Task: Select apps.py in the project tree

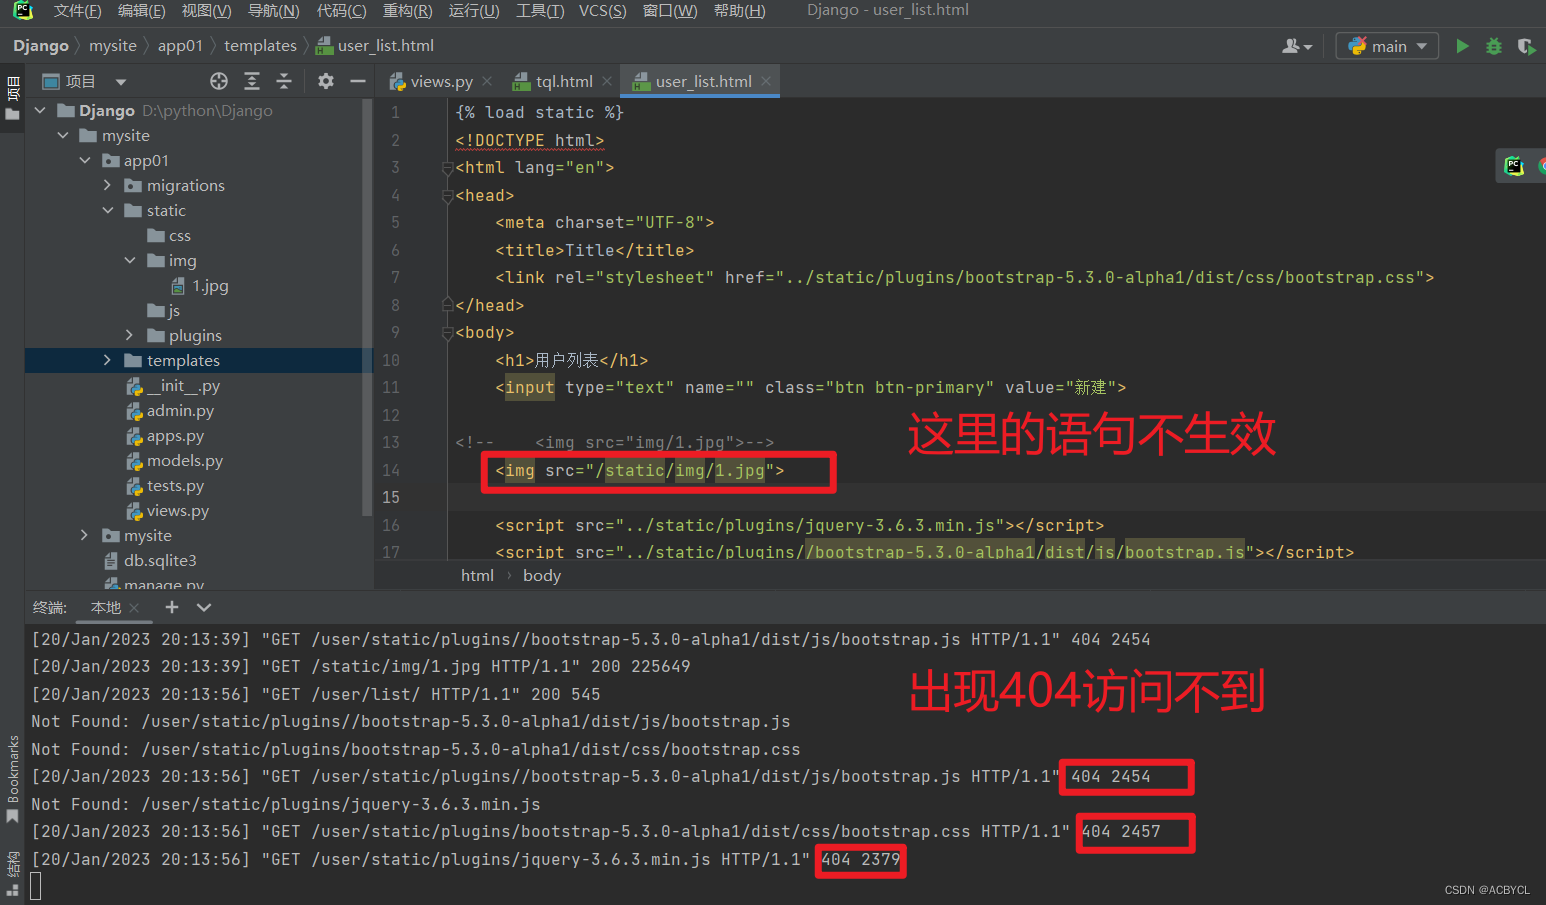Action: click(x=175, y=436)
